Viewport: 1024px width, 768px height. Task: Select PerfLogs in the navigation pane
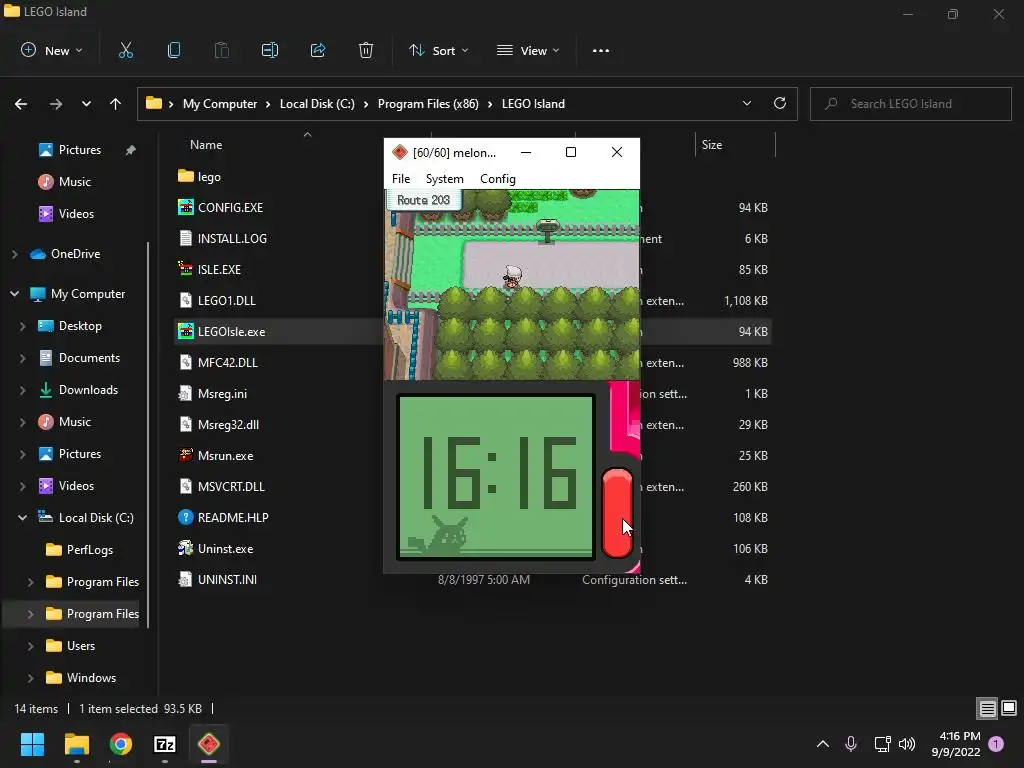pos(89,550)
